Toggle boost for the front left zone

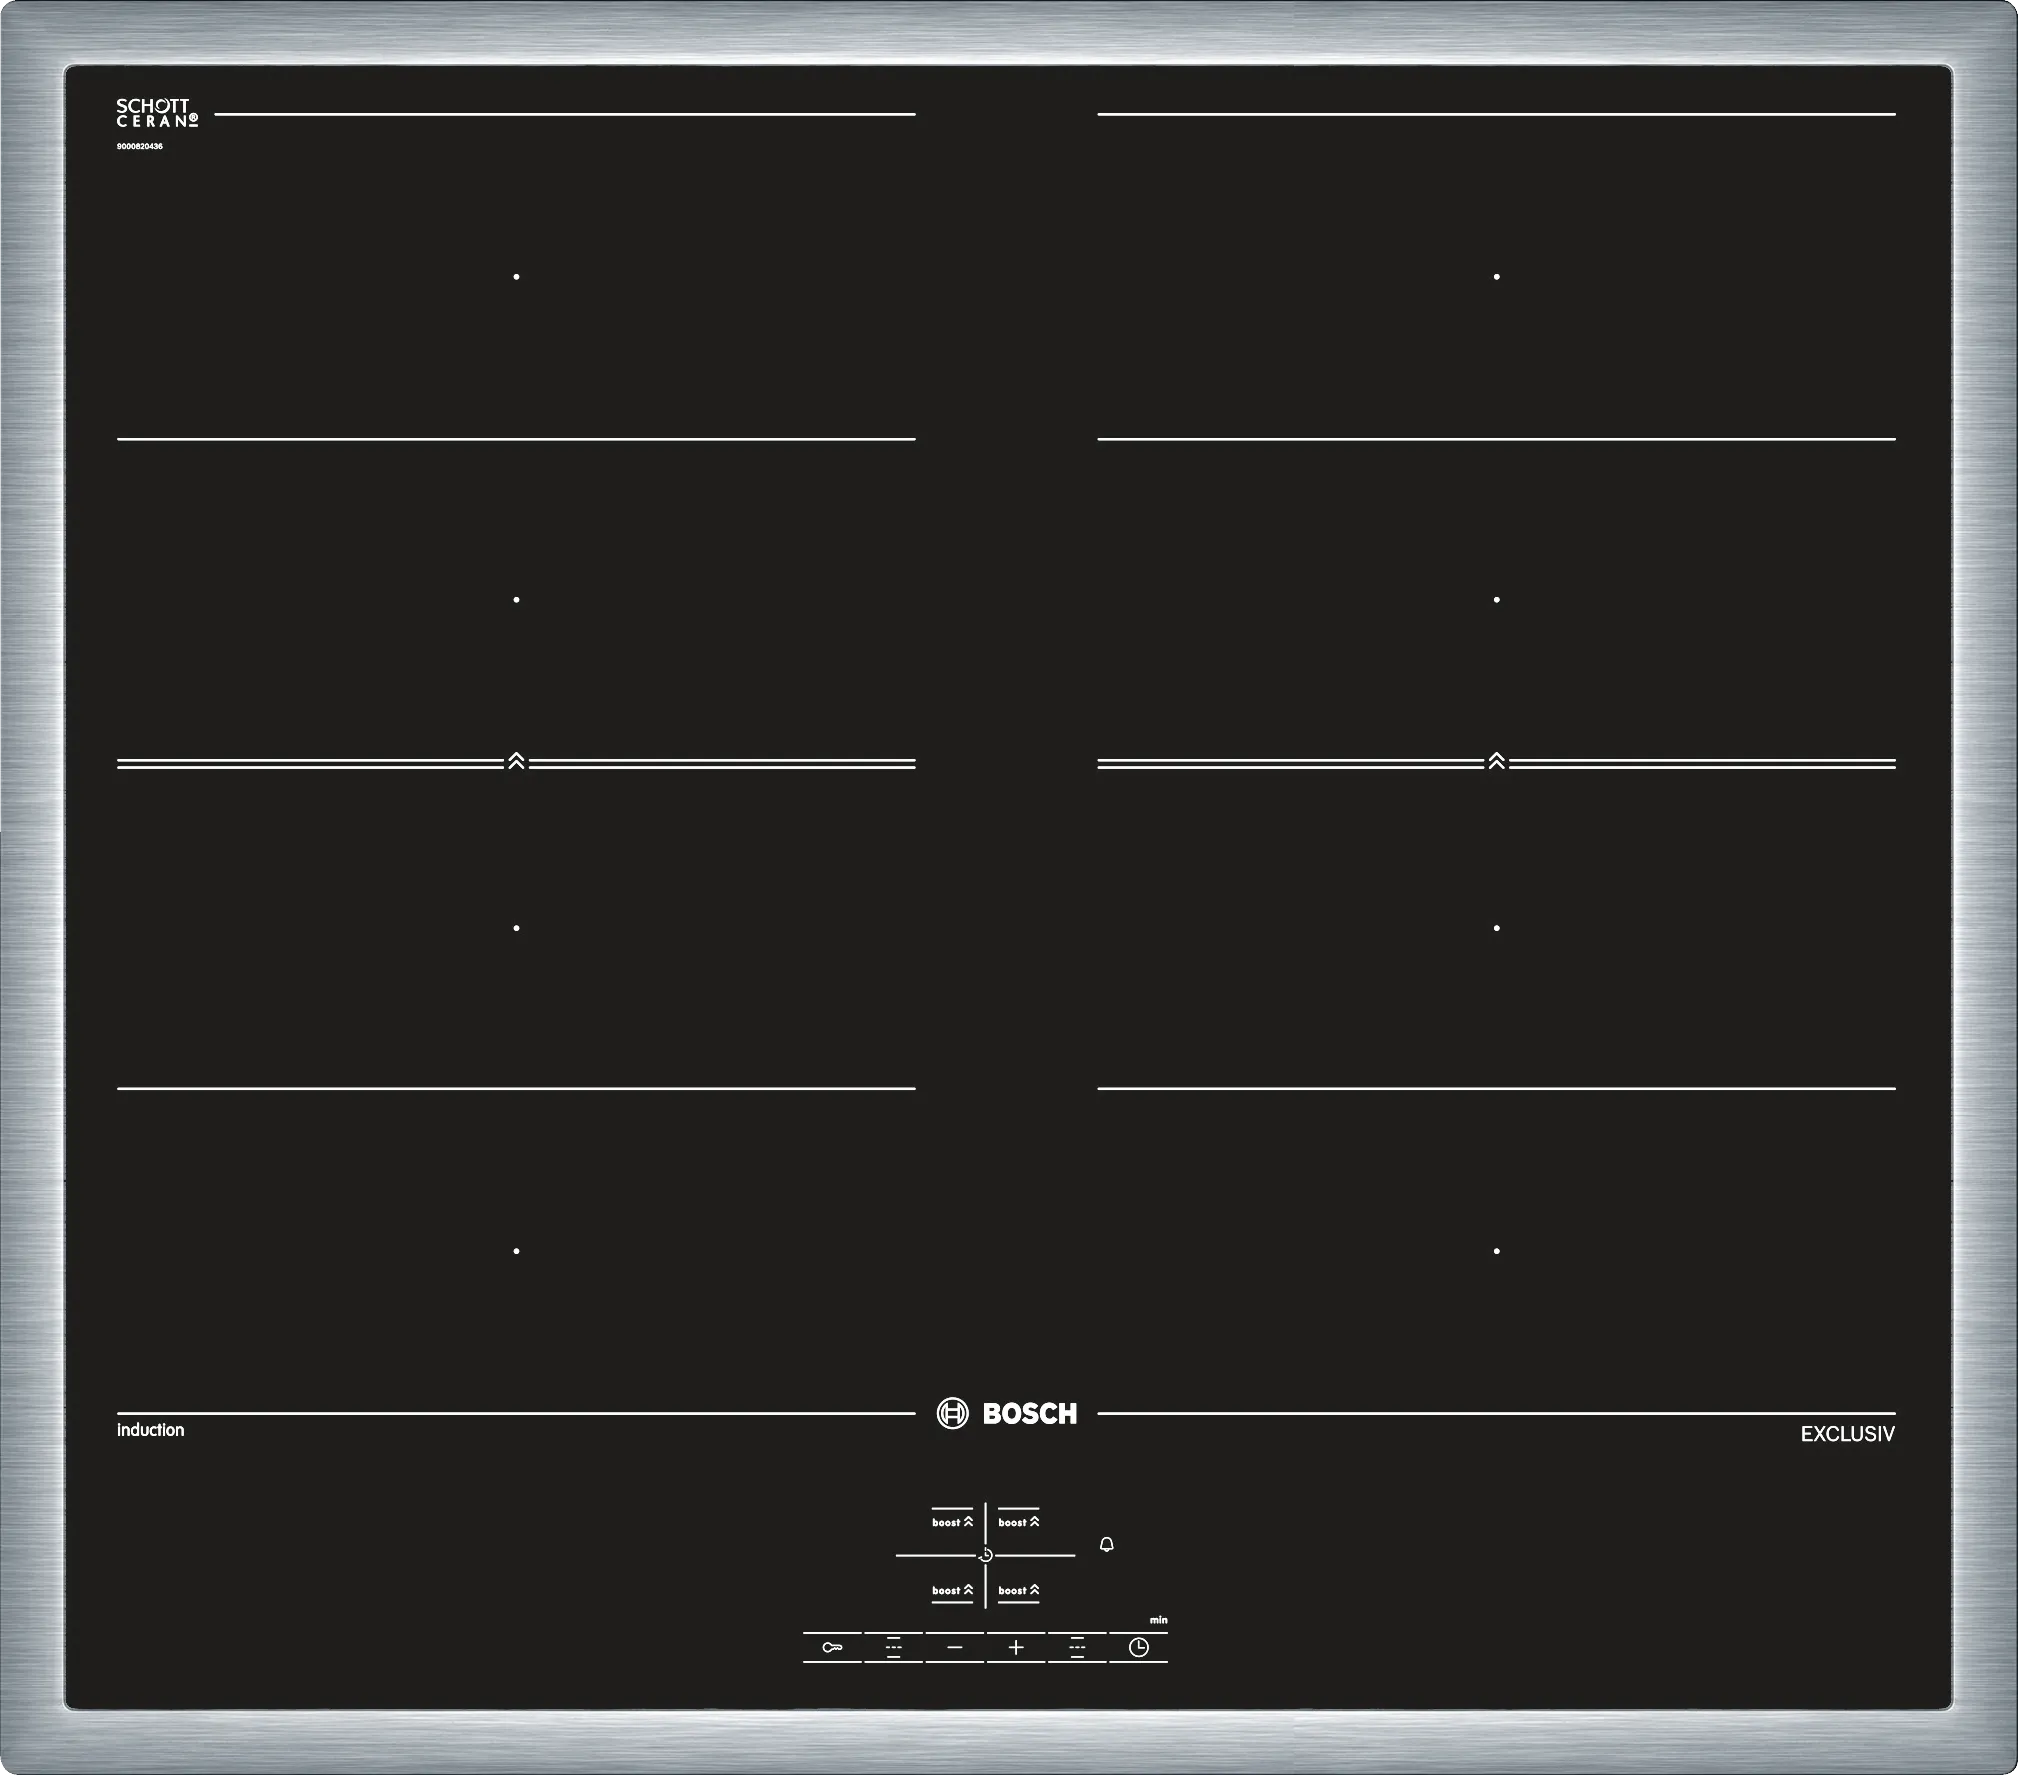(x=952, y=1590)
